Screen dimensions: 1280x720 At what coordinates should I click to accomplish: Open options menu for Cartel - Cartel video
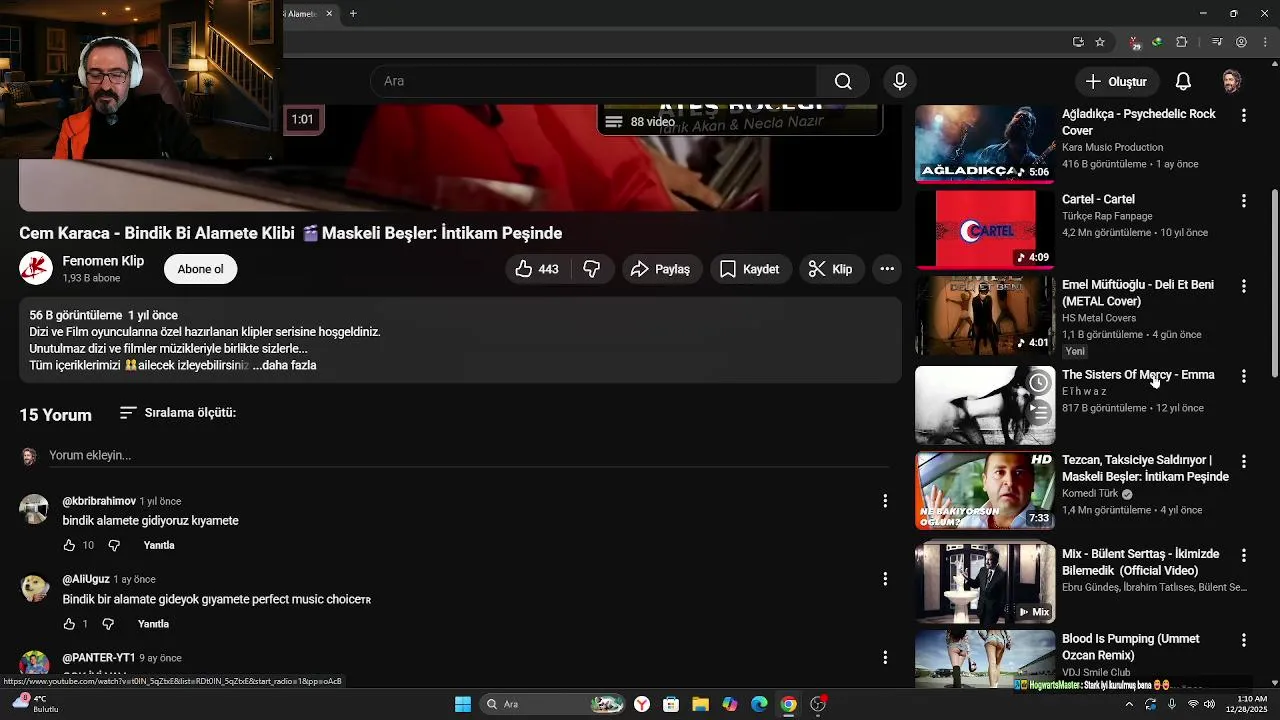pyautogui.click(x=1244, y=201)
